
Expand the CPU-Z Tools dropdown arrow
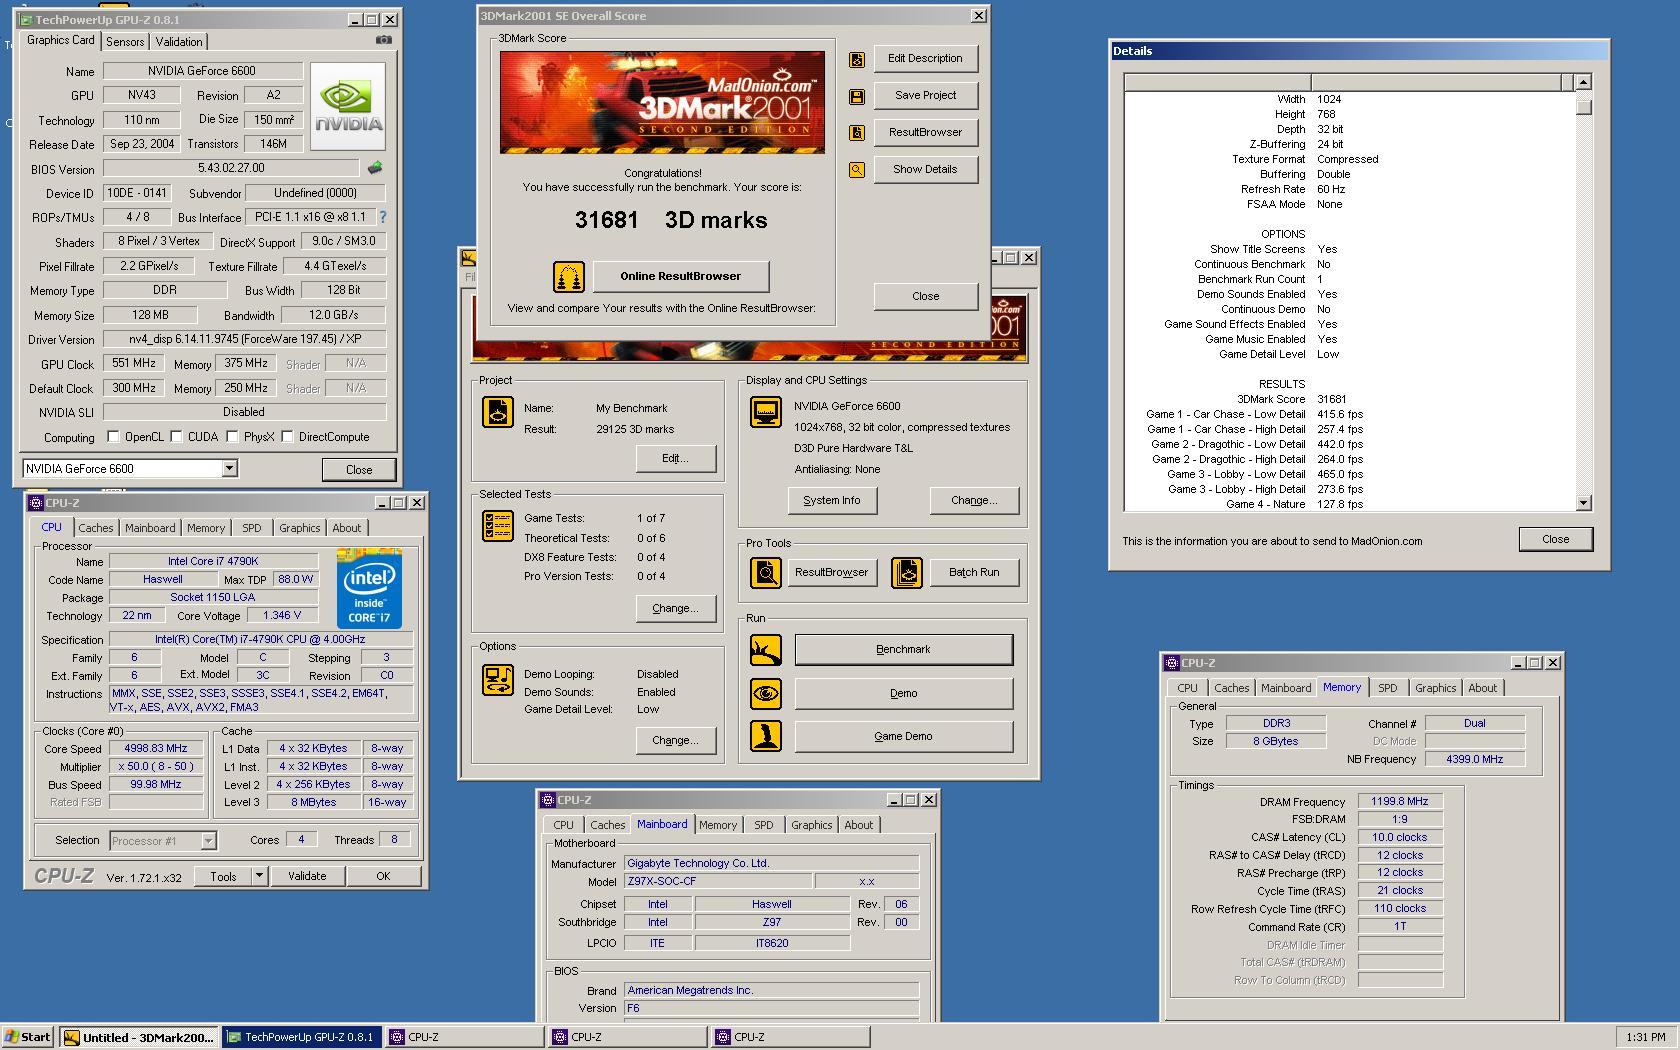pyautogui.click(x=259, y=876)
